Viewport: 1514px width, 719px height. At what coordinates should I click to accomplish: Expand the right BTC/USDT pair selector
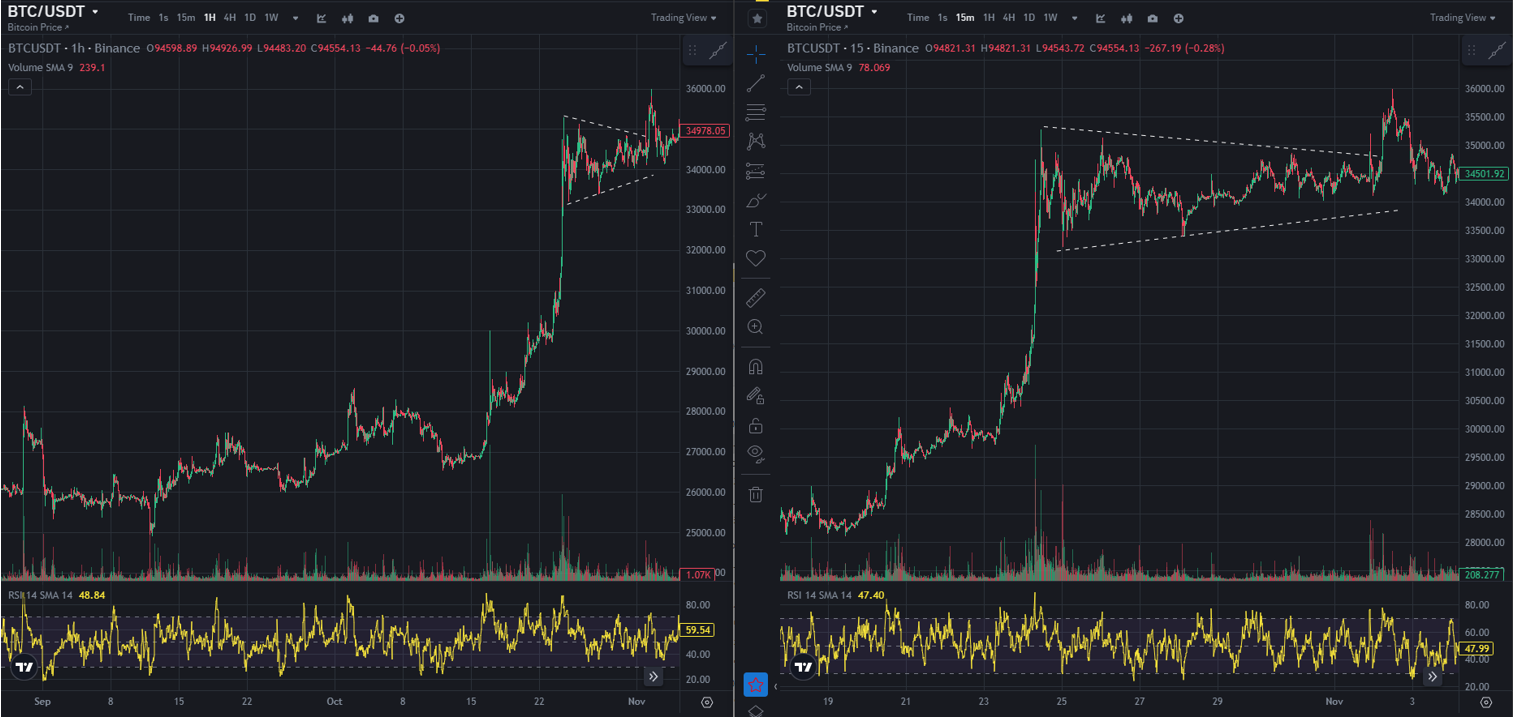(x=874, y=12)
